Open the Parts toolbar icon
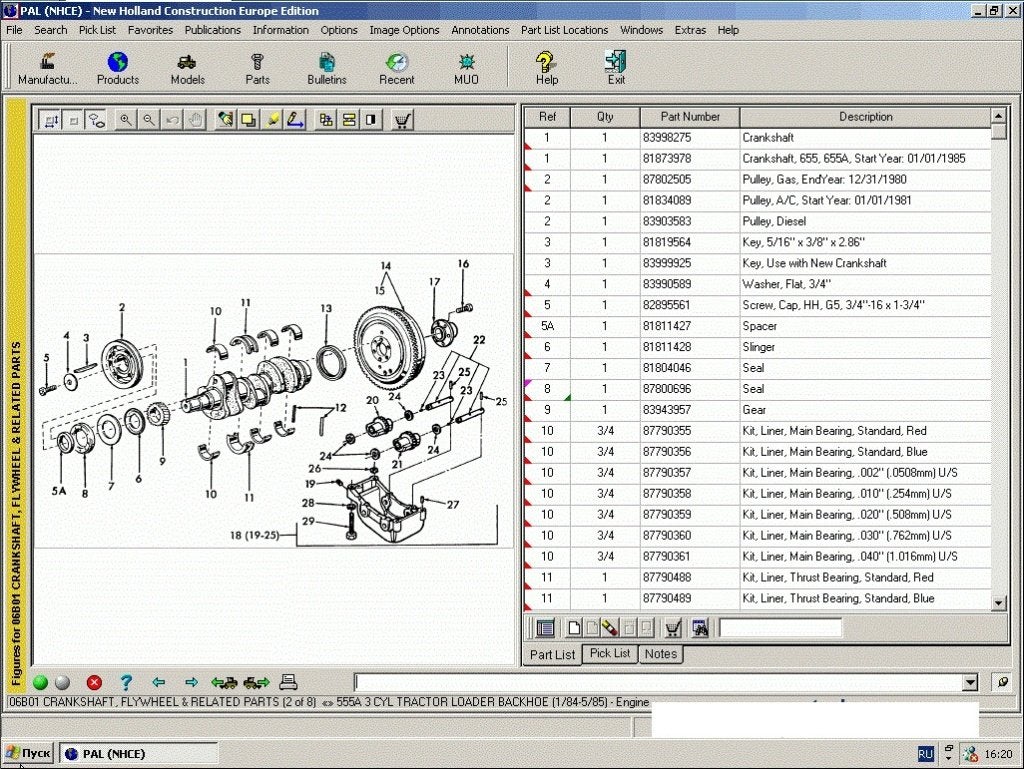Image resolution: width=1024 pixels, height=769 pixels. 257,68
